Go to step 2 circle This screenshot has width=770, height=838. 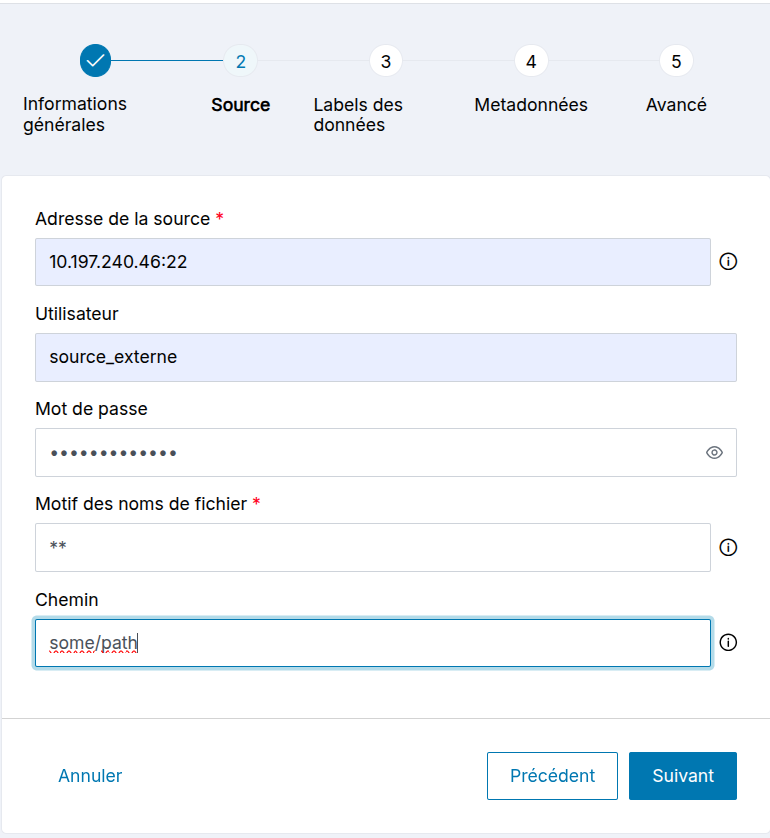click(240, 61)
